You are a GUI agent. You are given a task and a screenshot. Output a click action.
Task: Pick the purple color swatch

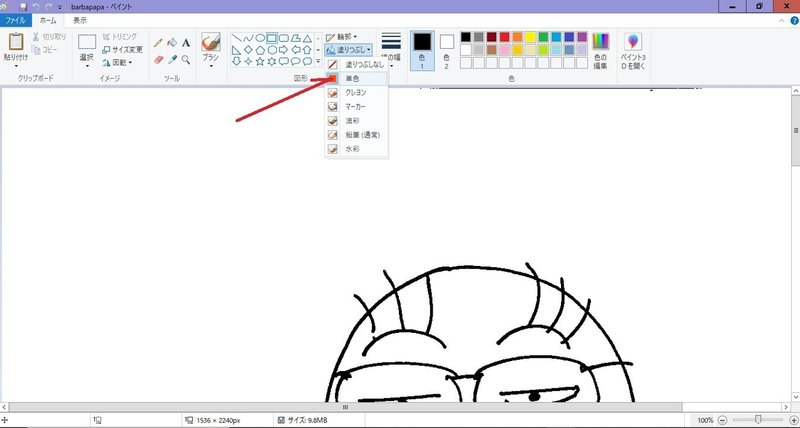tap(582, 37)
